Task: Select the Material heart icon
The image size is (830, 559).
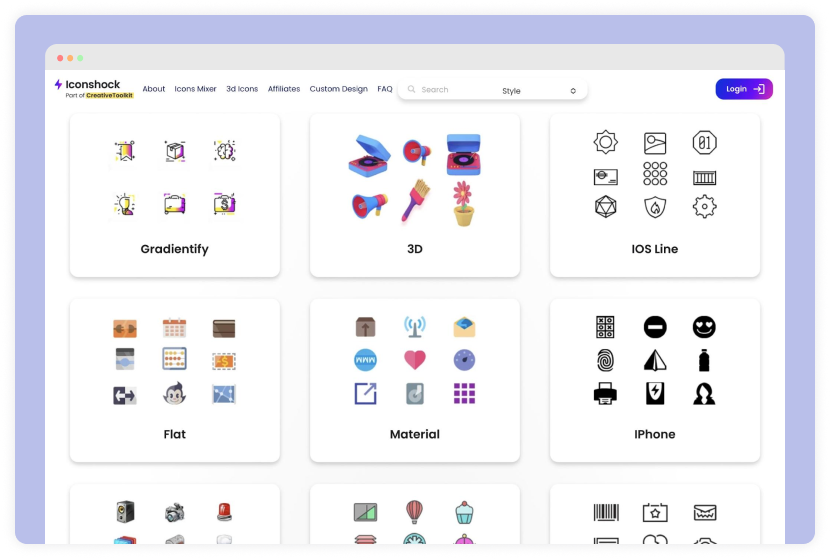Action: point(414,360)
